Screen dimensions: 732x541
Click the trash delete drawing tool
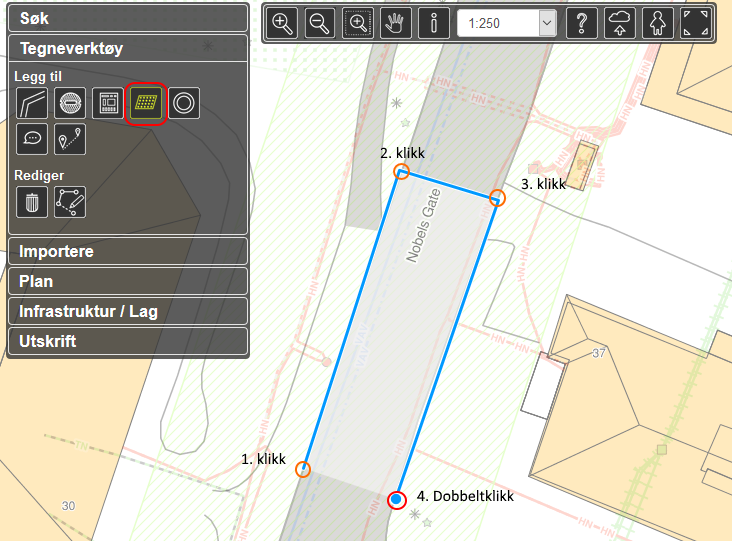pyautogui.click(x=32, y=202)
